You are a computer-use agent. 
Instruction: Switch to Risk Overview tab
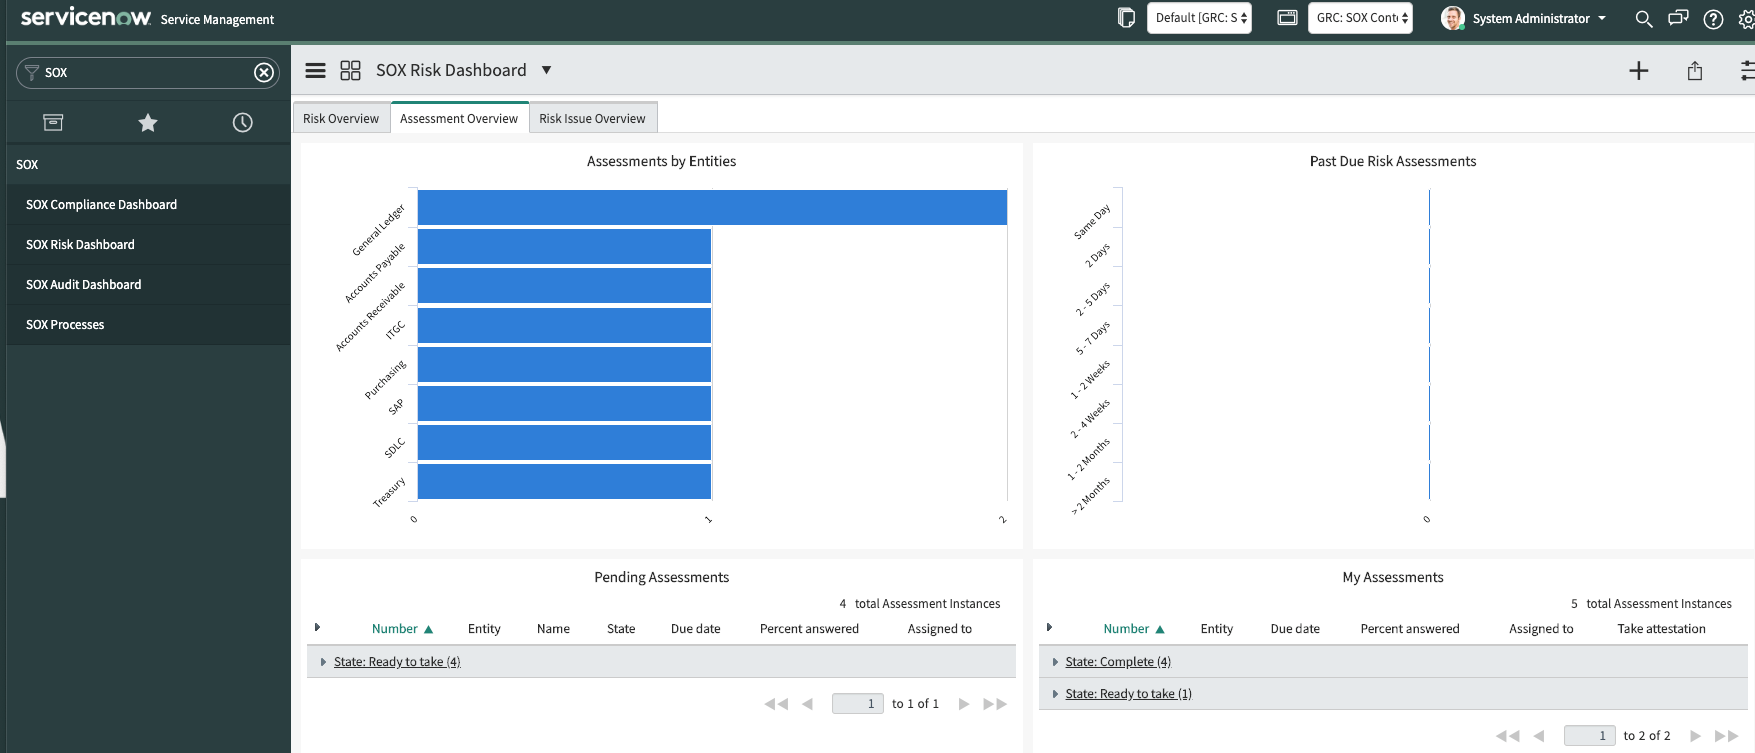coord(341,118)
